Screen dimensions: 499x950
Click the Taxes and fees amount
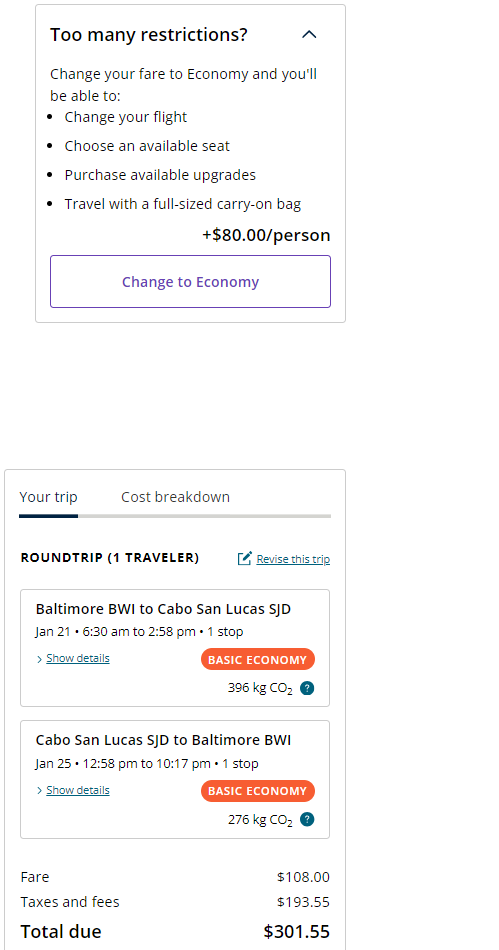(303, 902)
